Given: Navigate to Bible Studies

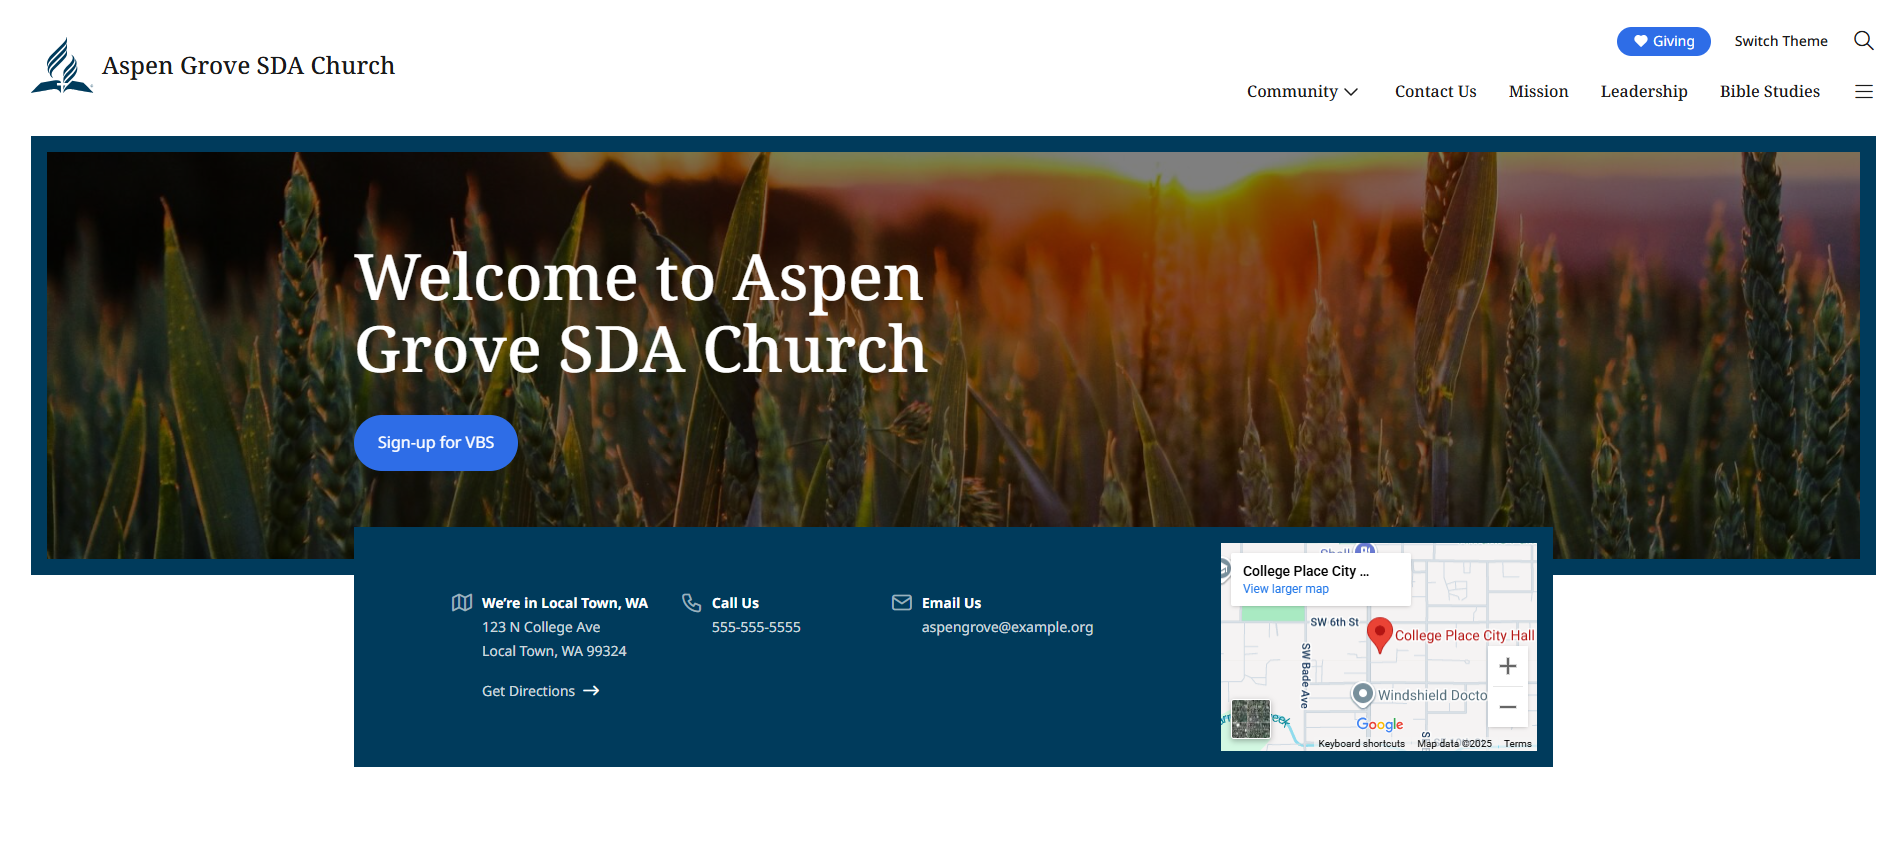Looking at the screenshot, I should [1770, 92].
